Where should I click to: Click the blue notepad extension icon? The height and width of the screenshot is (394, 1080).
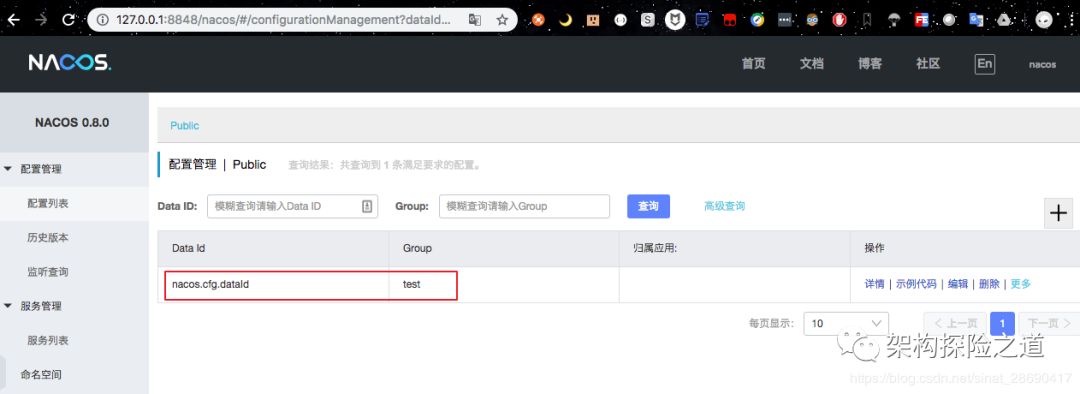click(702, 20)
